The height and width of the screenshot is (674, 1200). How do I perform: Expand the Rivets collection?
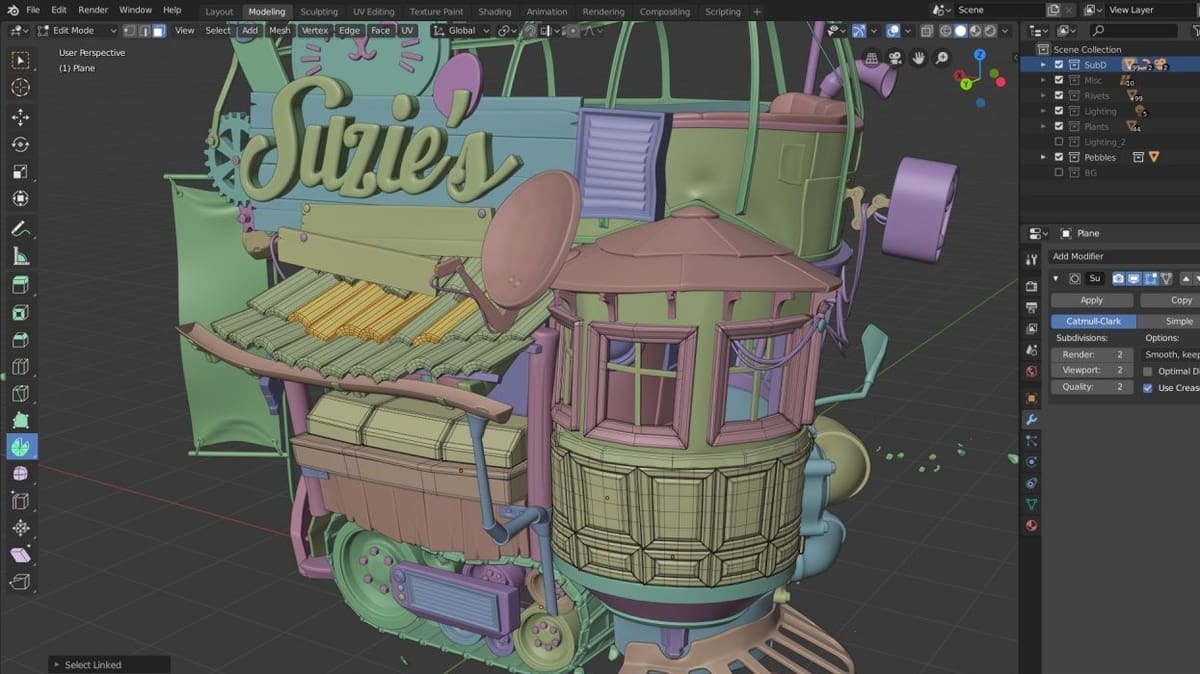tap(1044, 96)
